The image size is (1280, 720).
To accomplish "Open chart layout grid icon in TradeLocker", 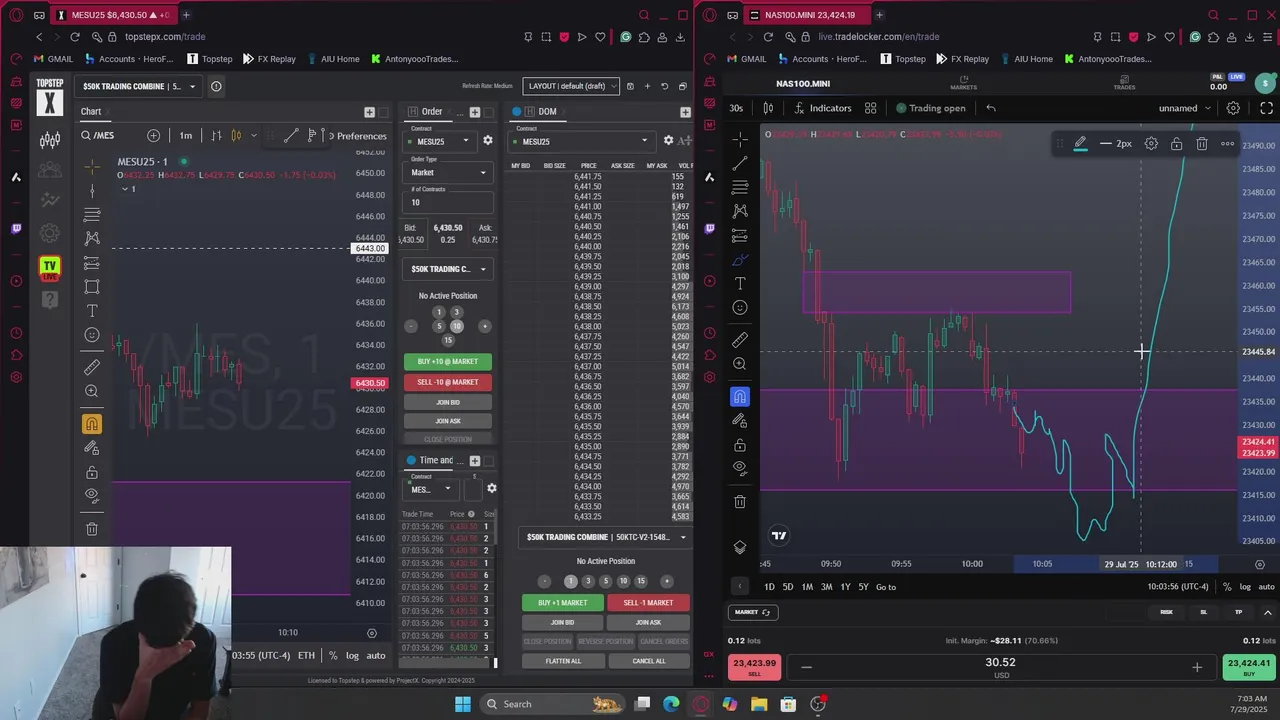I will [870, 108].
